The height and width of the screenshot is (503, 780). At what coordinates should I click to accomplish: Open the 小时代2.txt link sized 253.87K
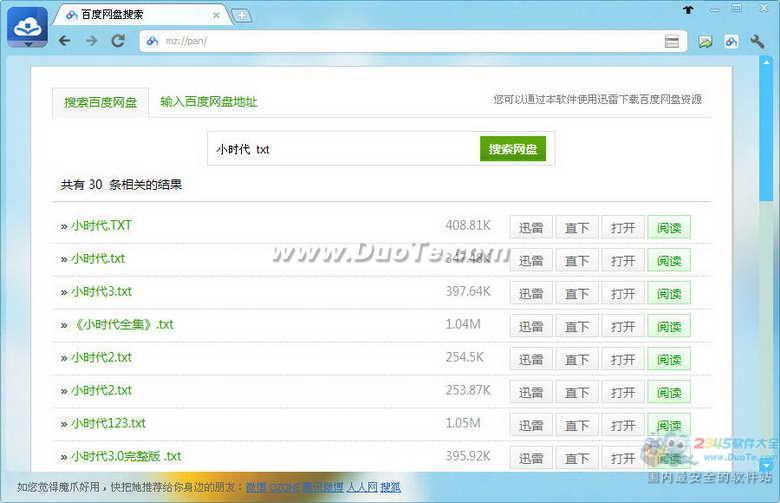click(101, 390)
